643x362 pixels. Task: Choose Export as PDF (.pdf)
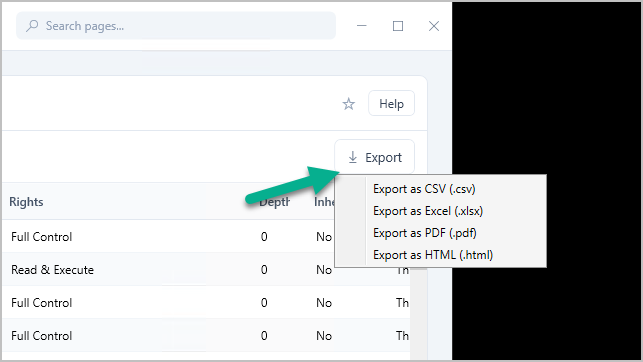(424, 233)
